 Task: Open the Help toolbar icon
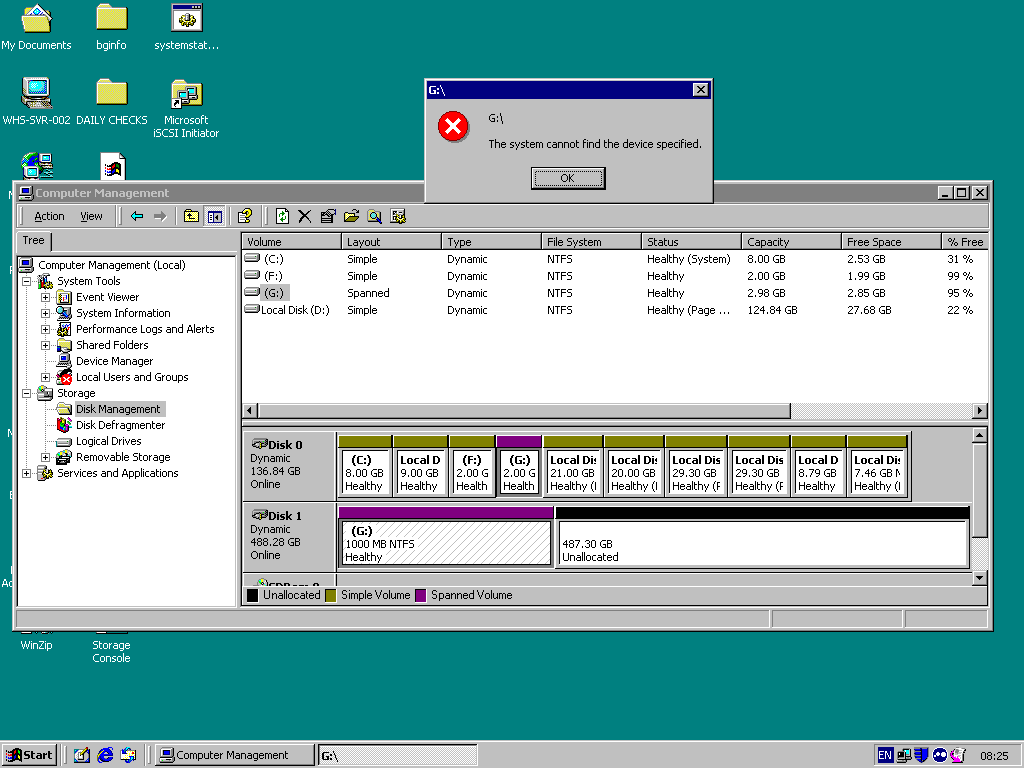[245, 216]
